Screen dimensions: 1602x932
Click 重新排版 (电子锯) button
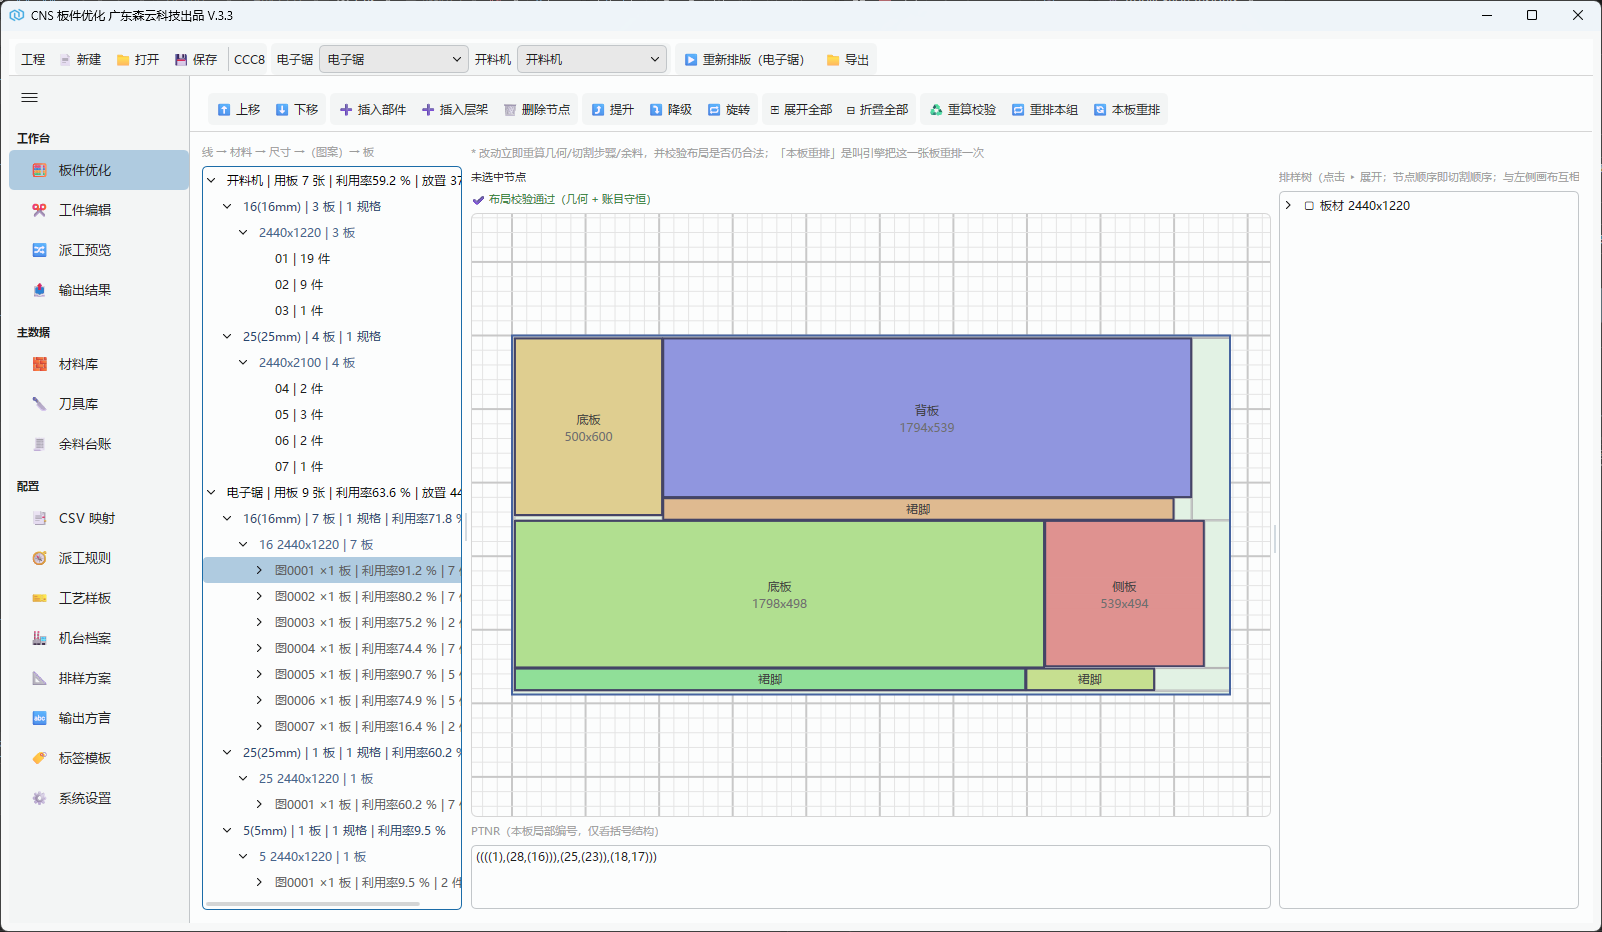pyautogui.click(x=745, y=60)
